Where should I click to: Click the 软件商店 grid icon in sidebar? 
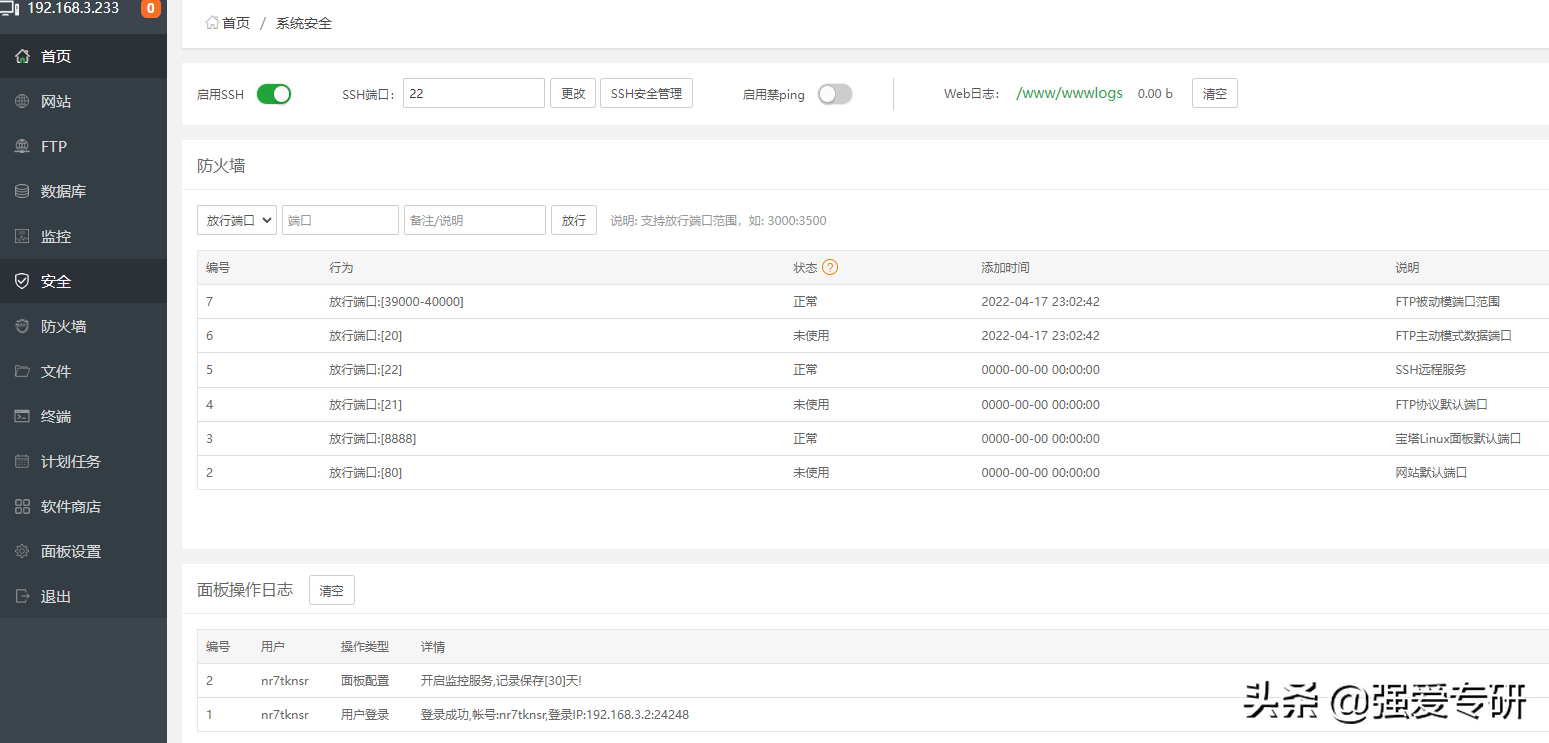point(22,506)
